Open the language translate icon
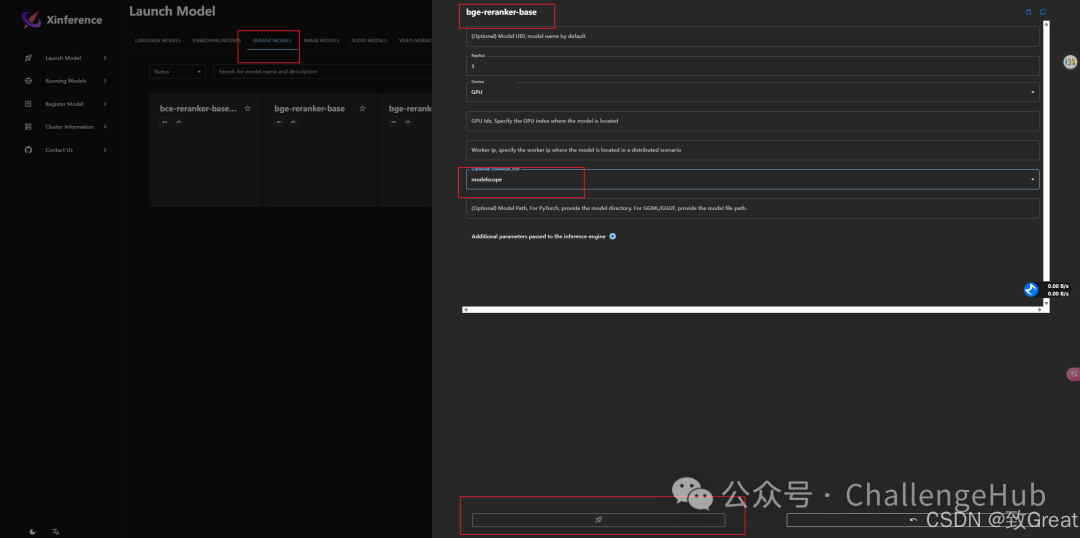The height and width of the screenshot is (538, 1080). click(x=56, y=531)
